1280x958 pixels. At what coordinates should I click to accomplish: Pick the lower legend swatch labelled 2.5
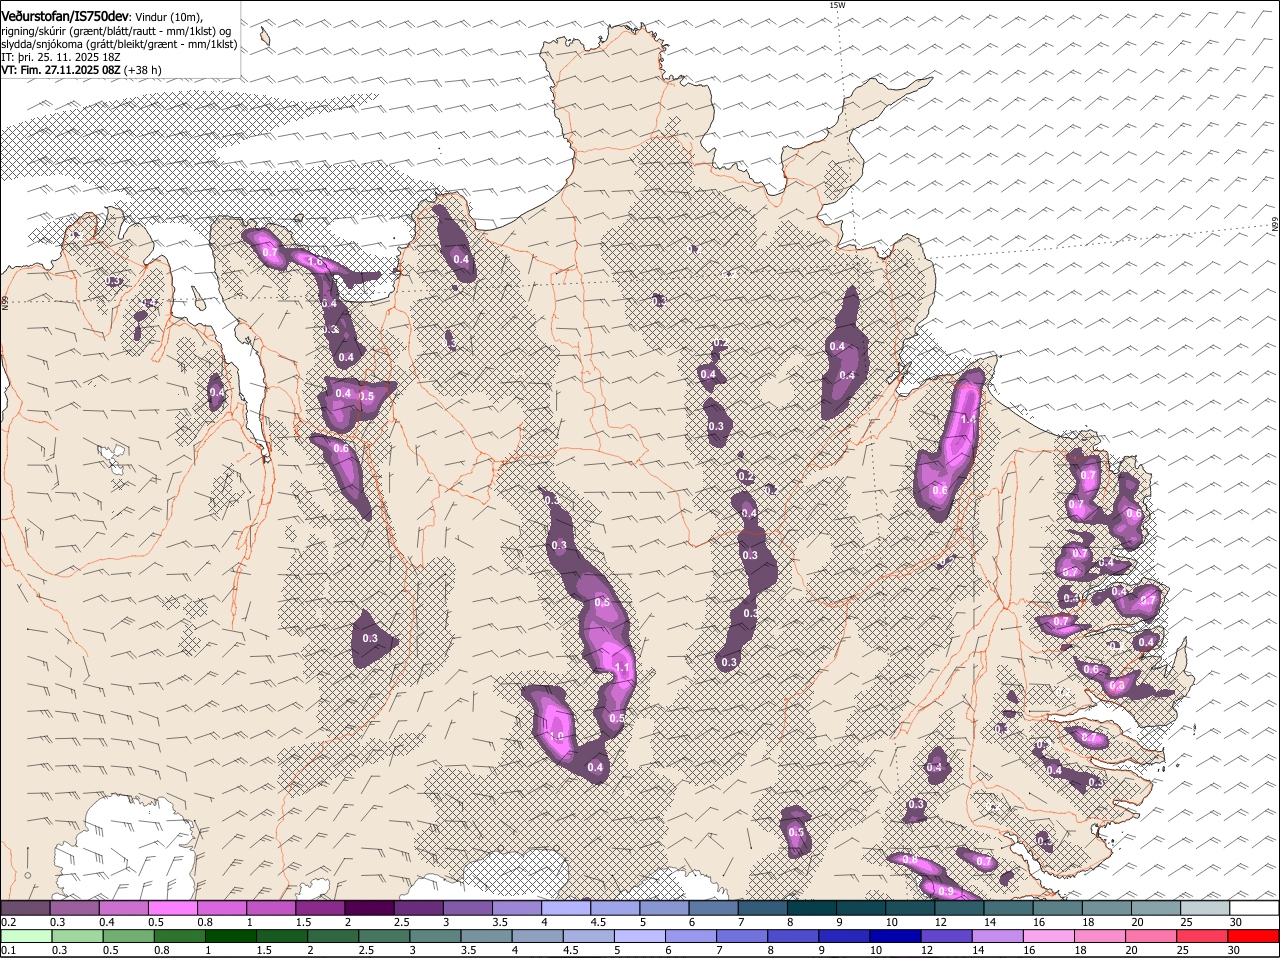point(384,936)
